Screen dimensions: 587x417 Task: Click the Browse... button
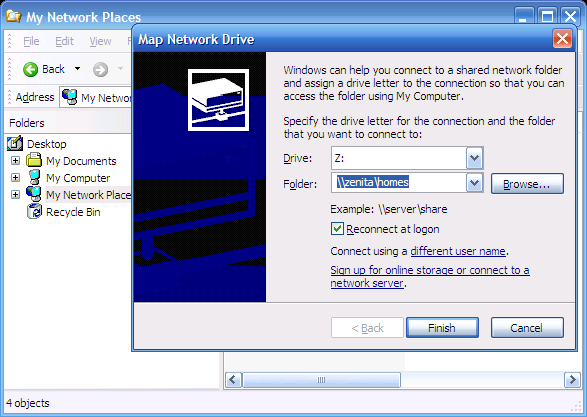[x=527, y=183]
